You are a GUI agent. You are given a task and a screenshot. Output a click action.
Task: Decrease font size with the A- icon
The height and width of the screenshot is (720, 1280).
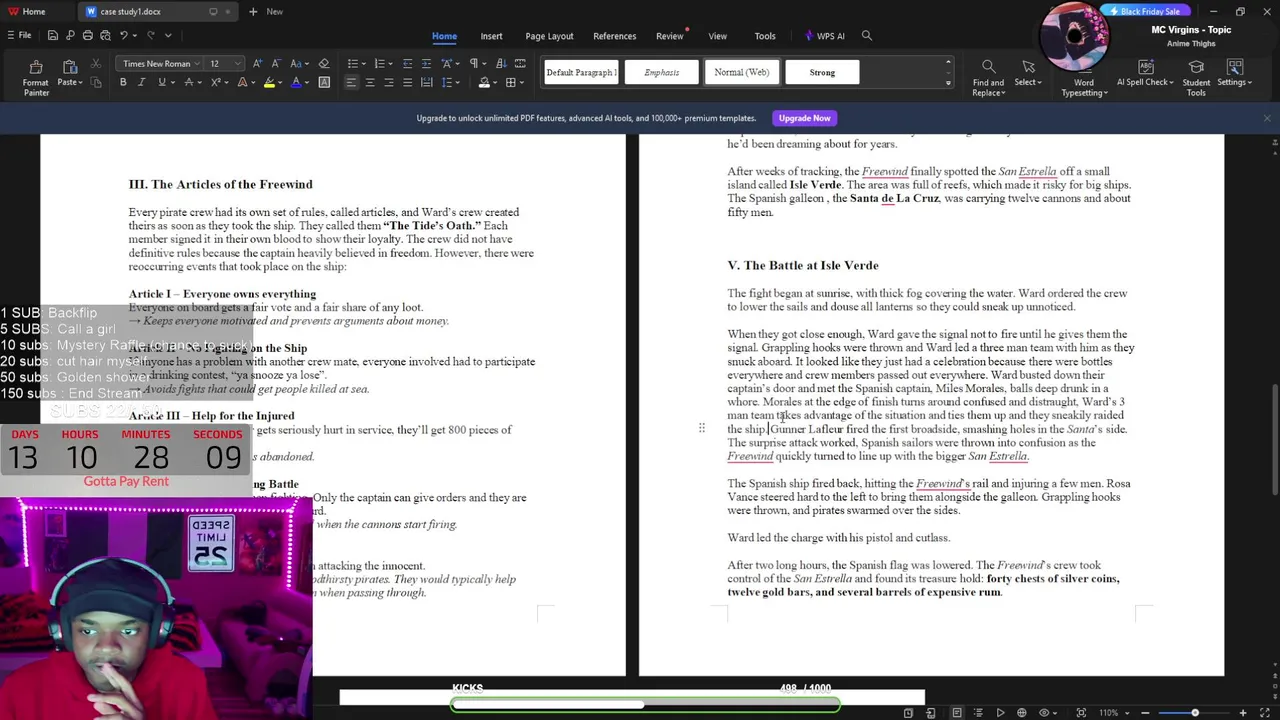(x=275, y=64)
